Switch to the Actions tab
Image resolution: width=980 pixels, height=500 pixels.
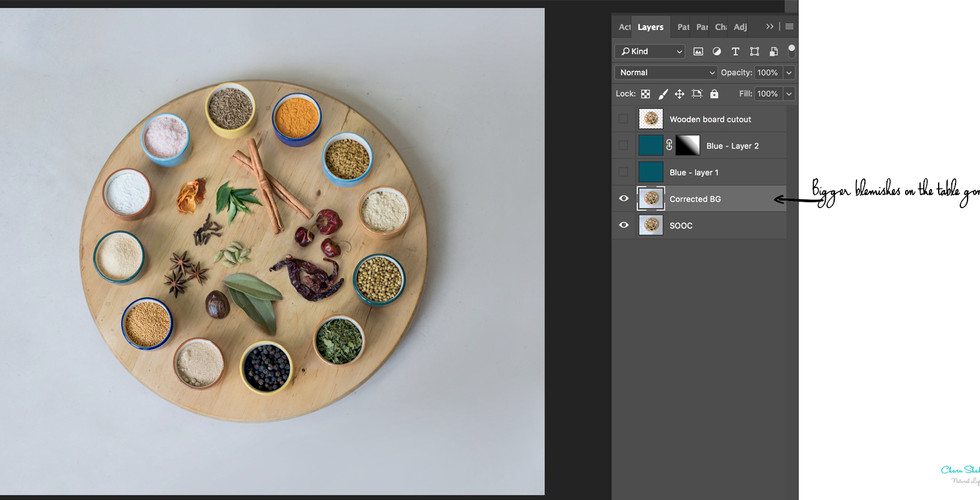[624, 27]
